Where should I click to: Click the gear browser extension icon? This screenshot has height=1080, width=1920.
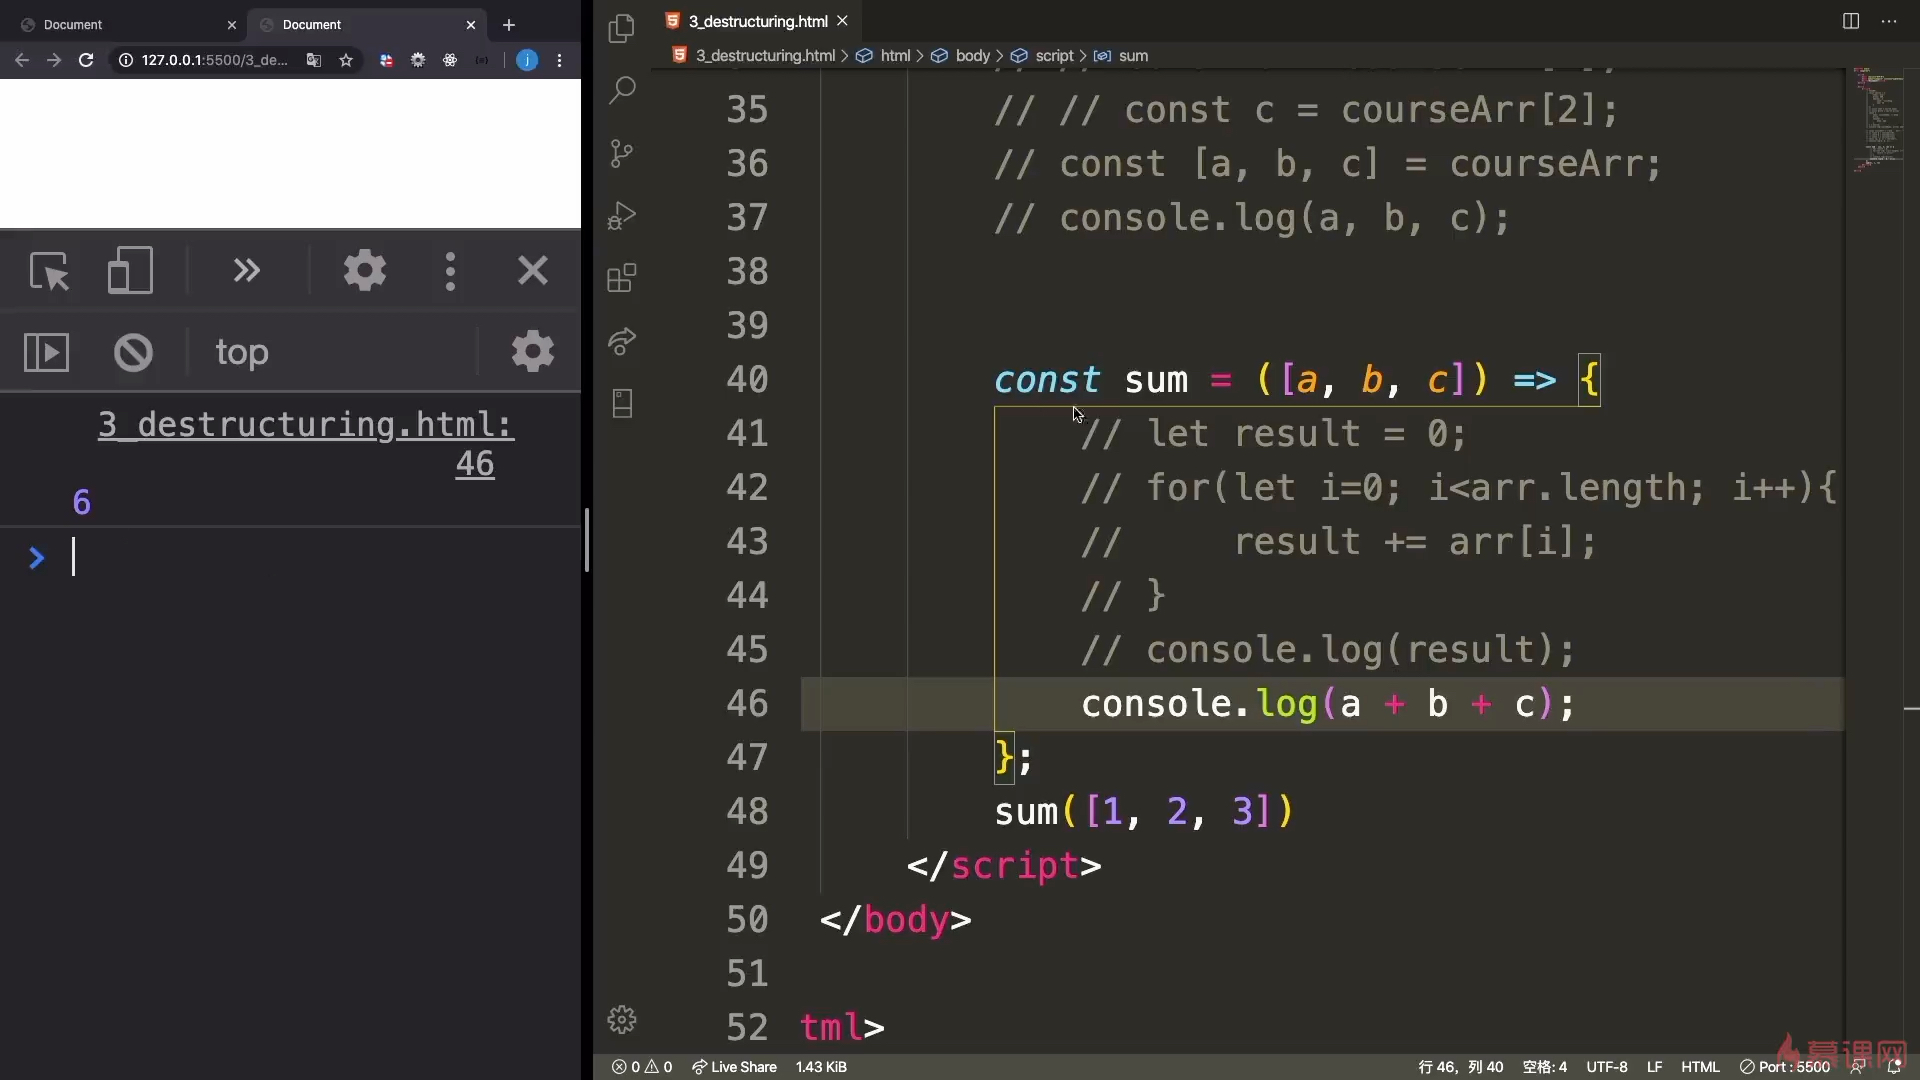coord(418,60)
